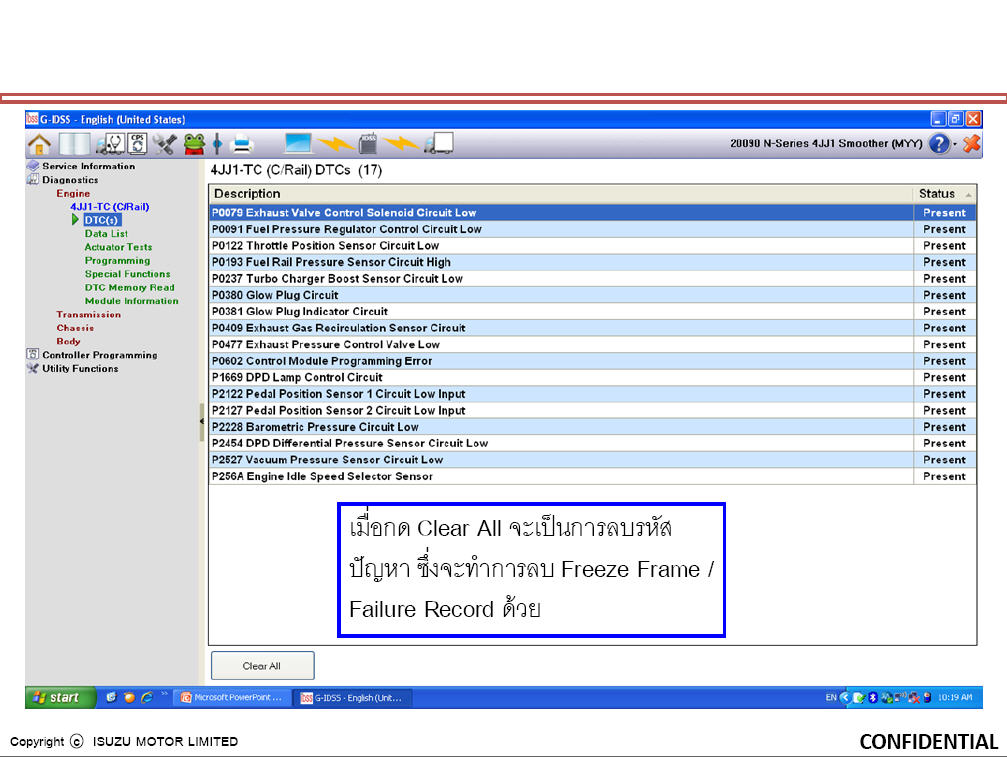Select P0409 Exhaust Gas Recirculation Sensor row
The width and height of the screenshot is (1007, 757).
tap(592, 328)
